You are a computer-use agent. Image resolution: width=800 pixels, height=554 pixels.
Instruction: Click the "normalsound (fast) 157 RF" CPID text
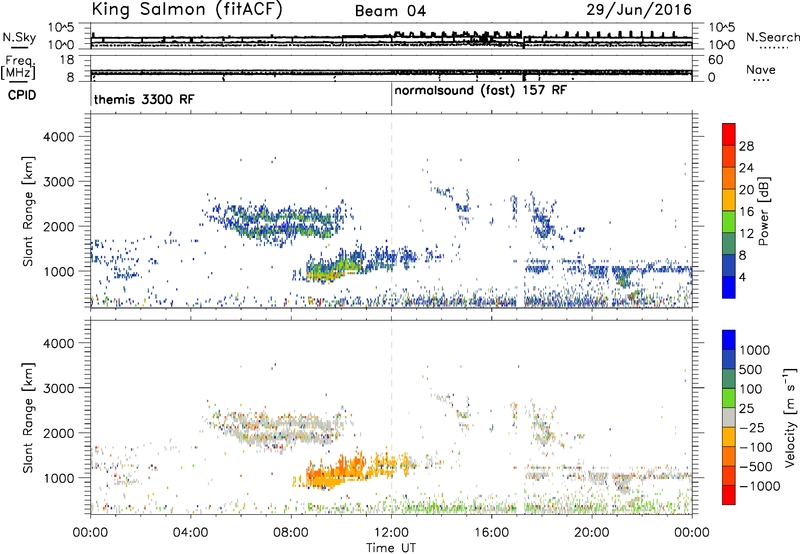480,90
